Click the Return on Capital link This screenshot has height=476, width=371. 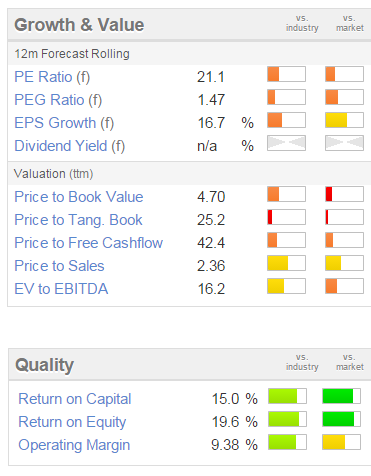pyautogui.click(x=75, y=399)
